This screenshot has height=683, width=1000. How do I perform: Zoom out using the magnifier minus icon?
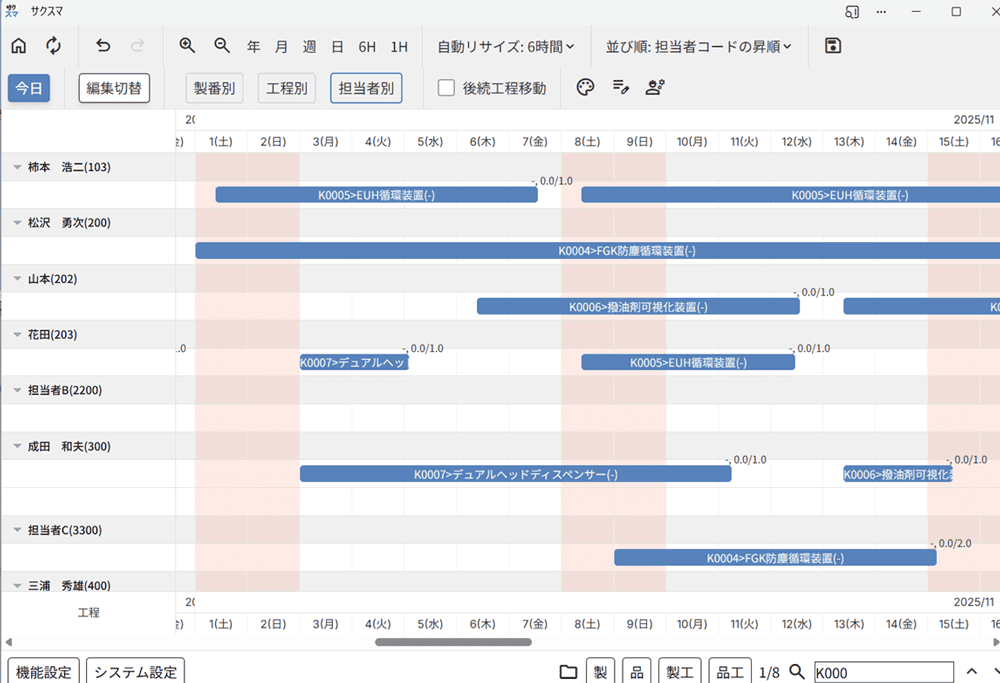[x=222, y=45]
